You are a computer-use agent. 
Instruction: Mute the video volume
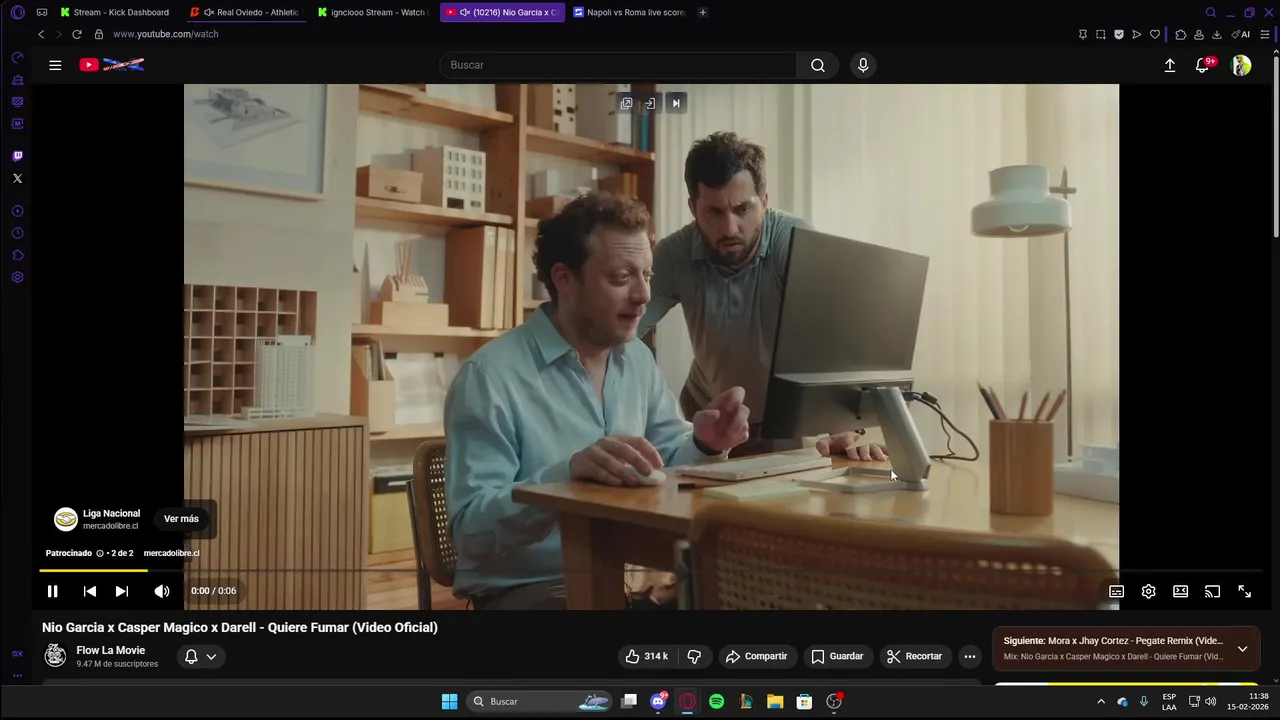point(161,591)
